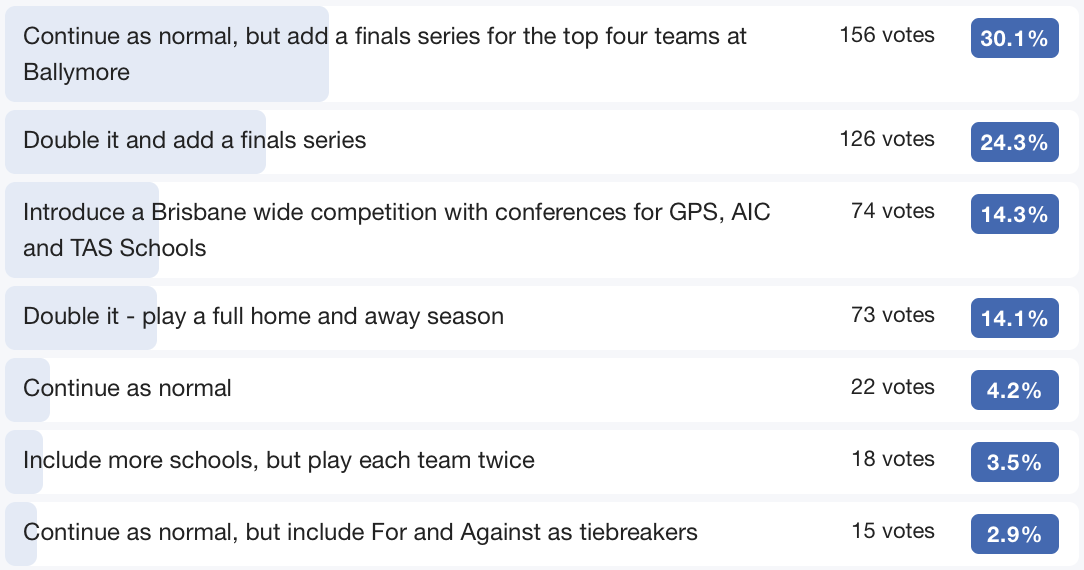
Task: Click the 3.5% percentage badge
Action: (x=1014, y=462)
